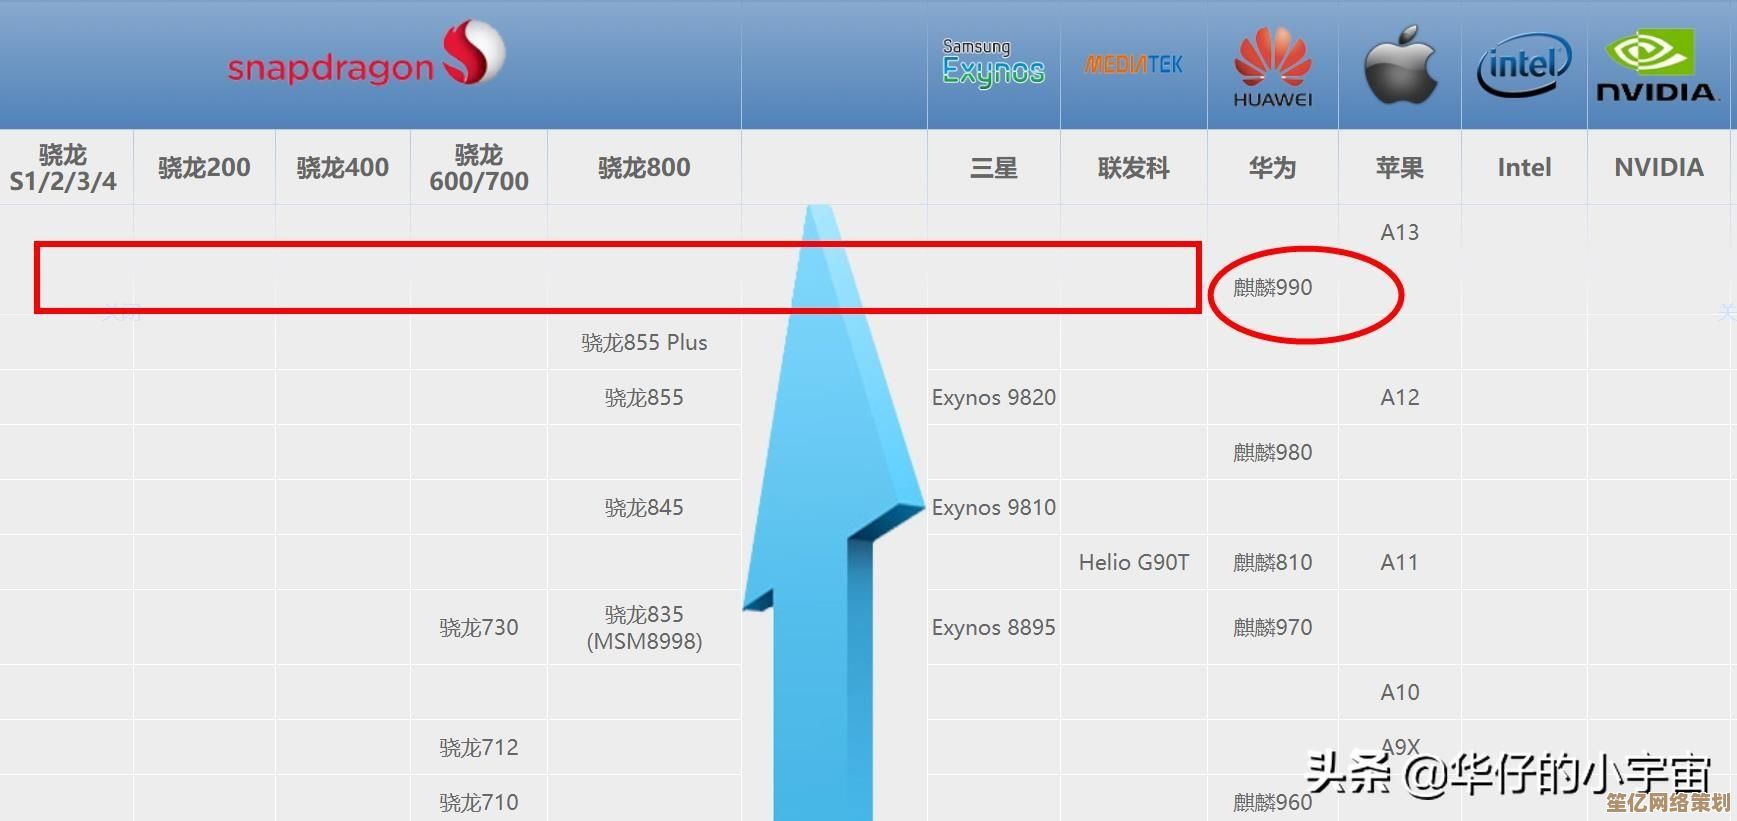Click the Intel logo
The height and width of the screenshot is (821, 1737).
coord(1524,66)
